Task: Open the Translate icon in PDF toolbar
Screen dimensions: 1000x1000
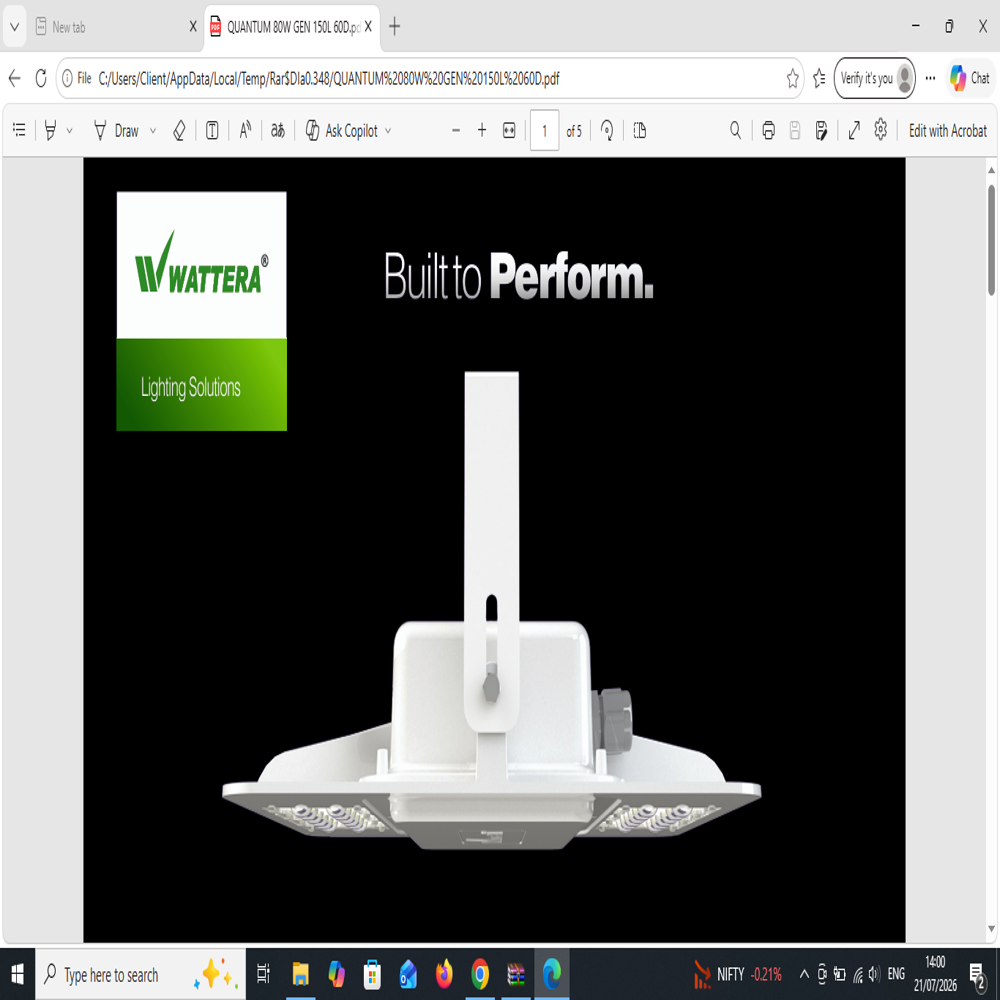Action: [277, 131]
